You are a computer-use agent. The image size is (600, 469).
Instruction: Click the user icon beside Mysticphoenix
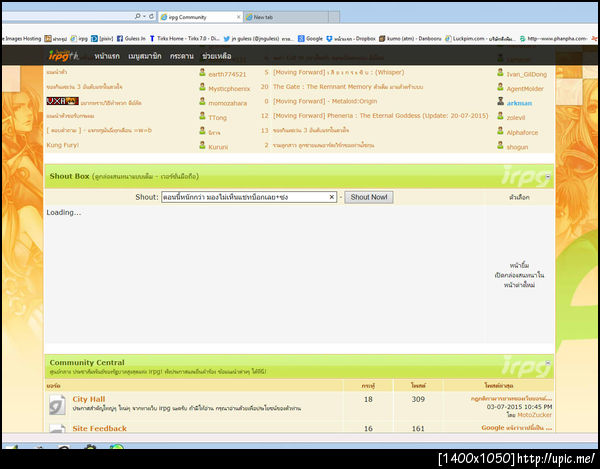(202, 87)
